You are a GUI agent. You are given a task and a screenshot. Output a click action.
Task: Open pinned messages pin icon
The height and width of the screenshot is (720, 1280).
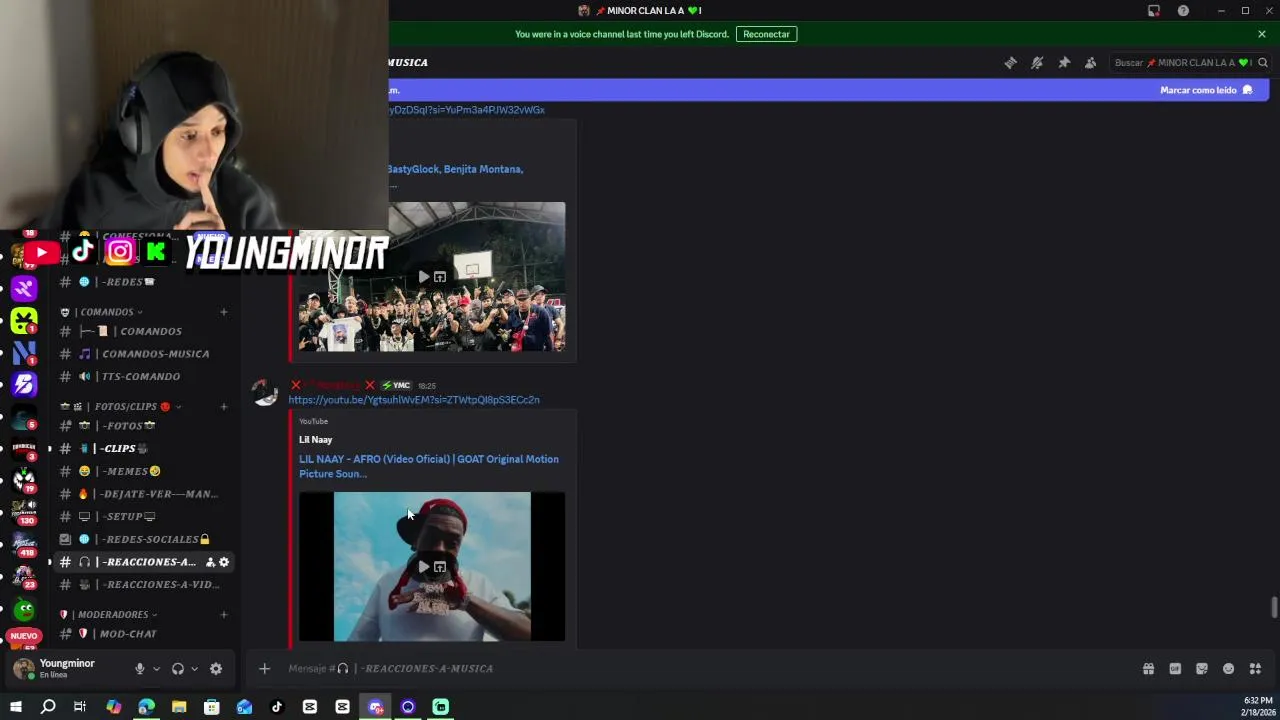[x=1064, y=62]
